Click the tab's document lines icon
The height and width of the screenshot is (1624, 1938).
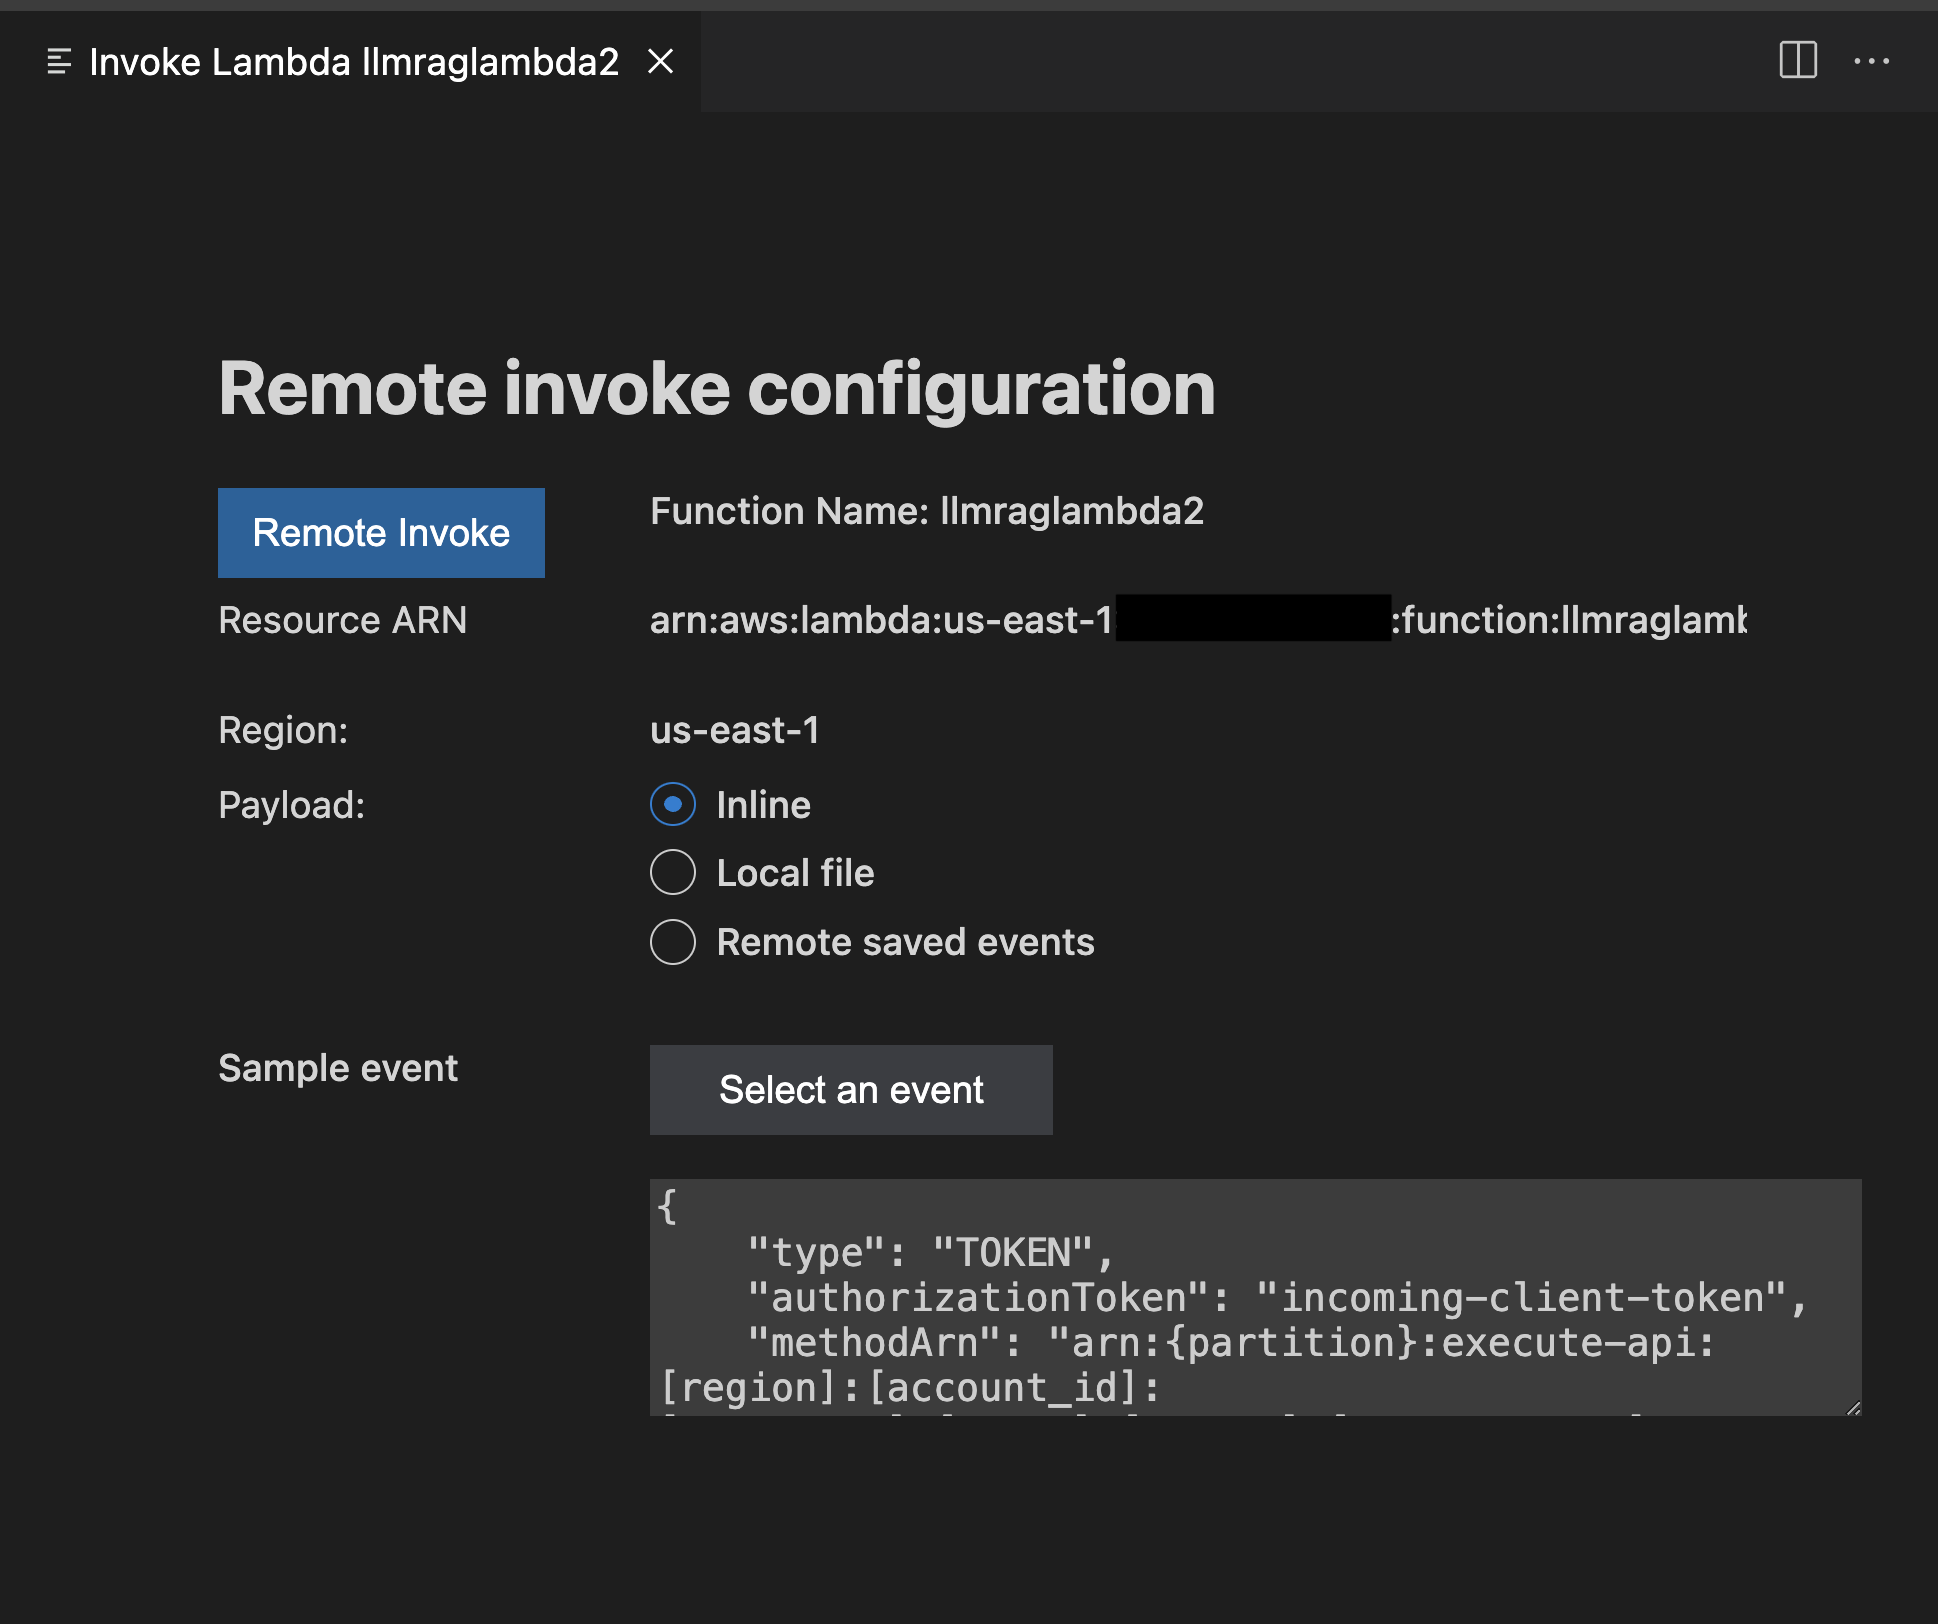[x=59, y=62]
